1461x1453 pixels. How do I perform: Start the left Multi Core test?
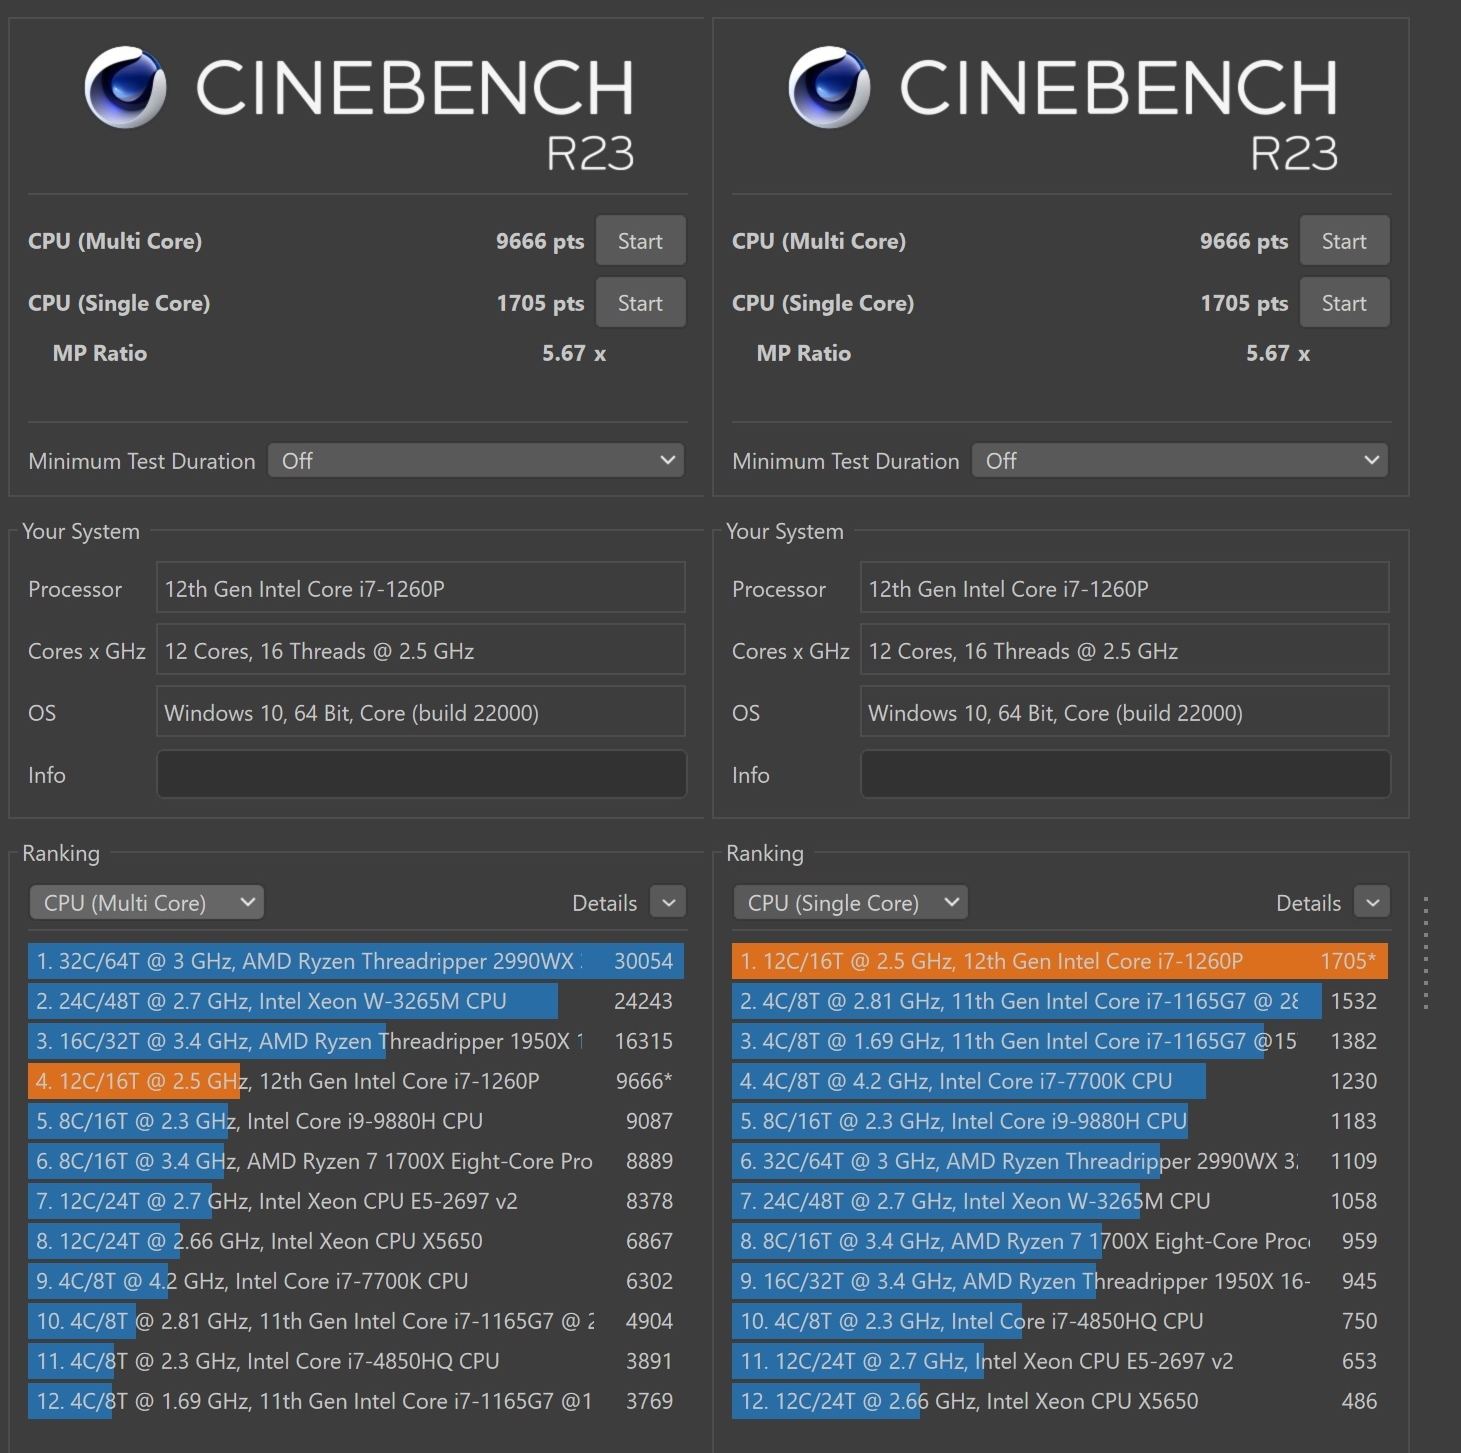pyautogui.click(x=640, y=241)
